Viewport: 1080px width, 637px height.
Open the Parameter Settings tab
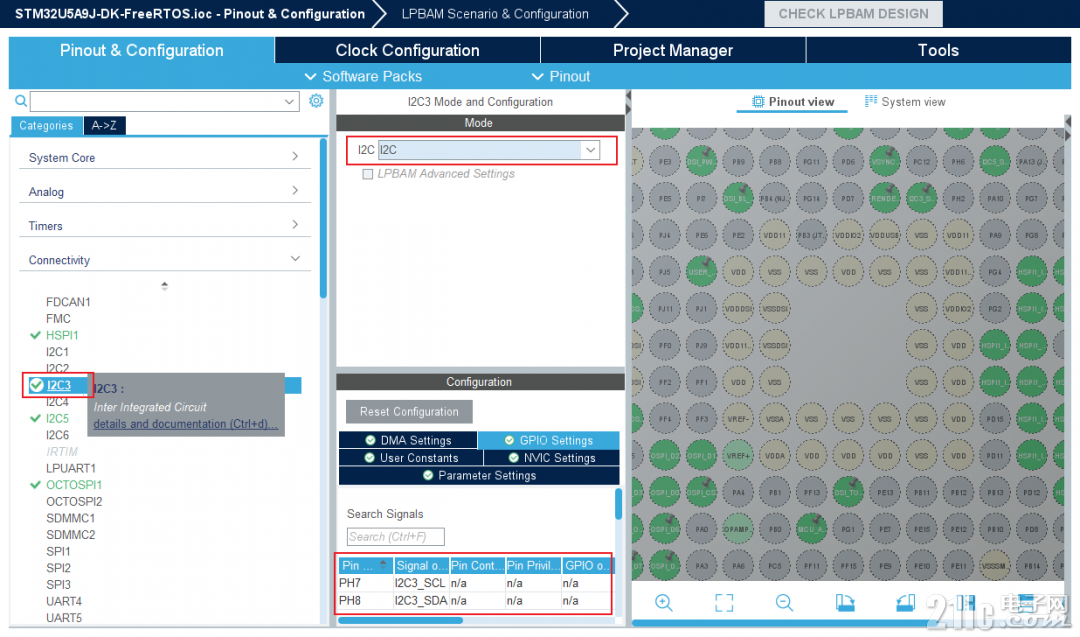pyautogui.click(x=479, y=476)
